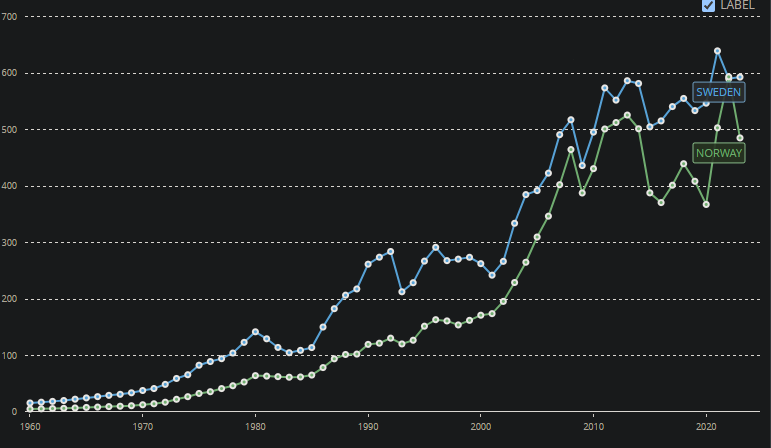Image resolution: width=771 pixels, height=448 pixels.
Task: Click the 400 y-axis label
Action: [x=9, y=186]
